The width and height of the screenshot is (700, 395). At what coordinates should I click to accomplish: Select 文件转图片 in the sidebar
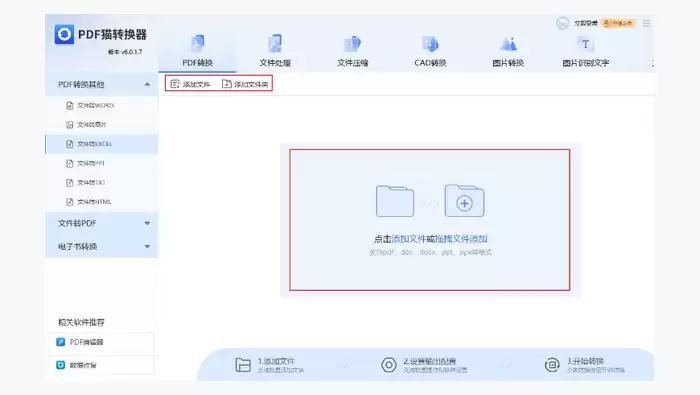click(102, 125)
